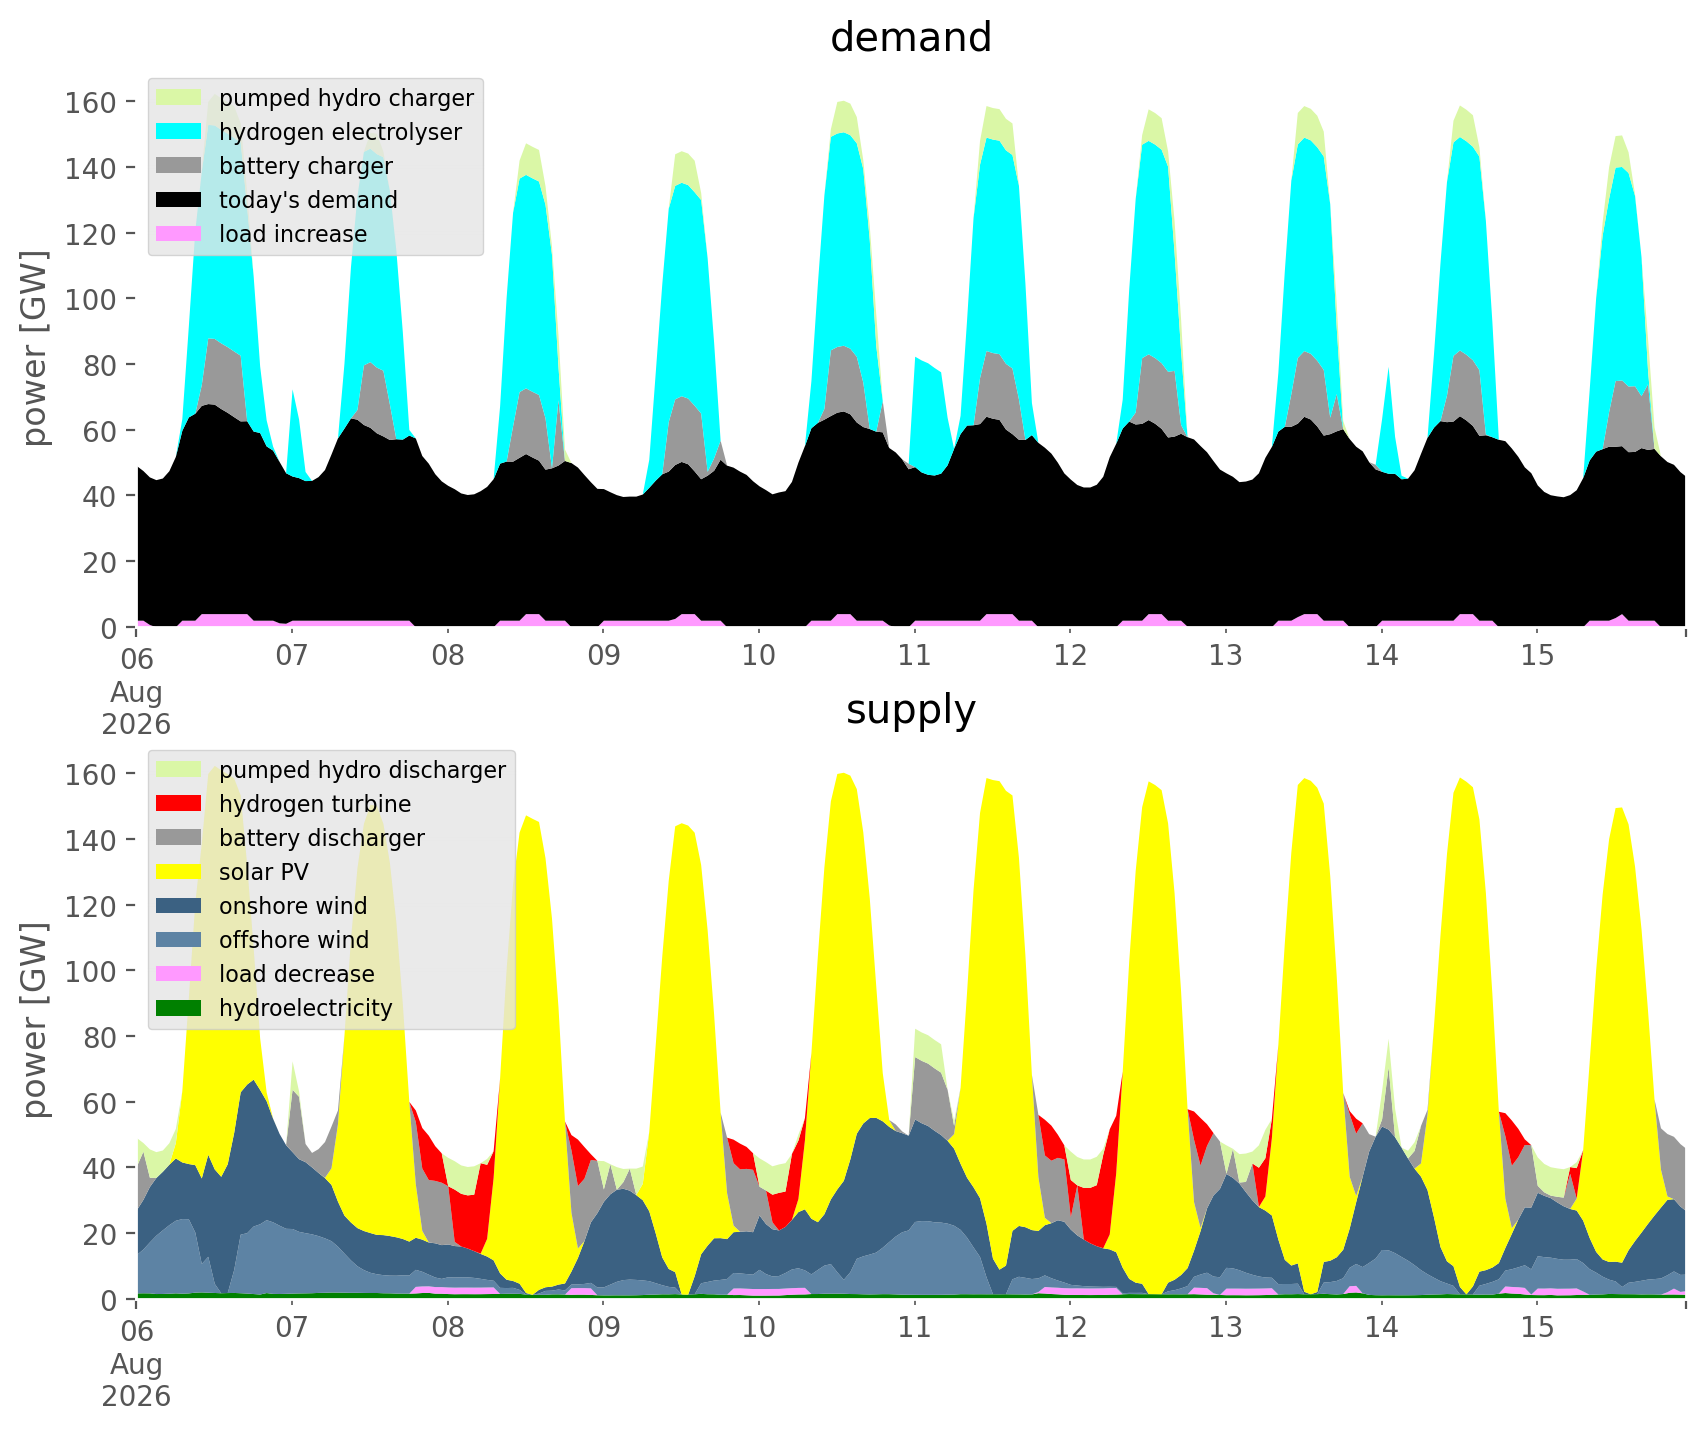Click the "battery charger" legend label text
This screenshot has height=1431, width=1706.
point(306,166)
